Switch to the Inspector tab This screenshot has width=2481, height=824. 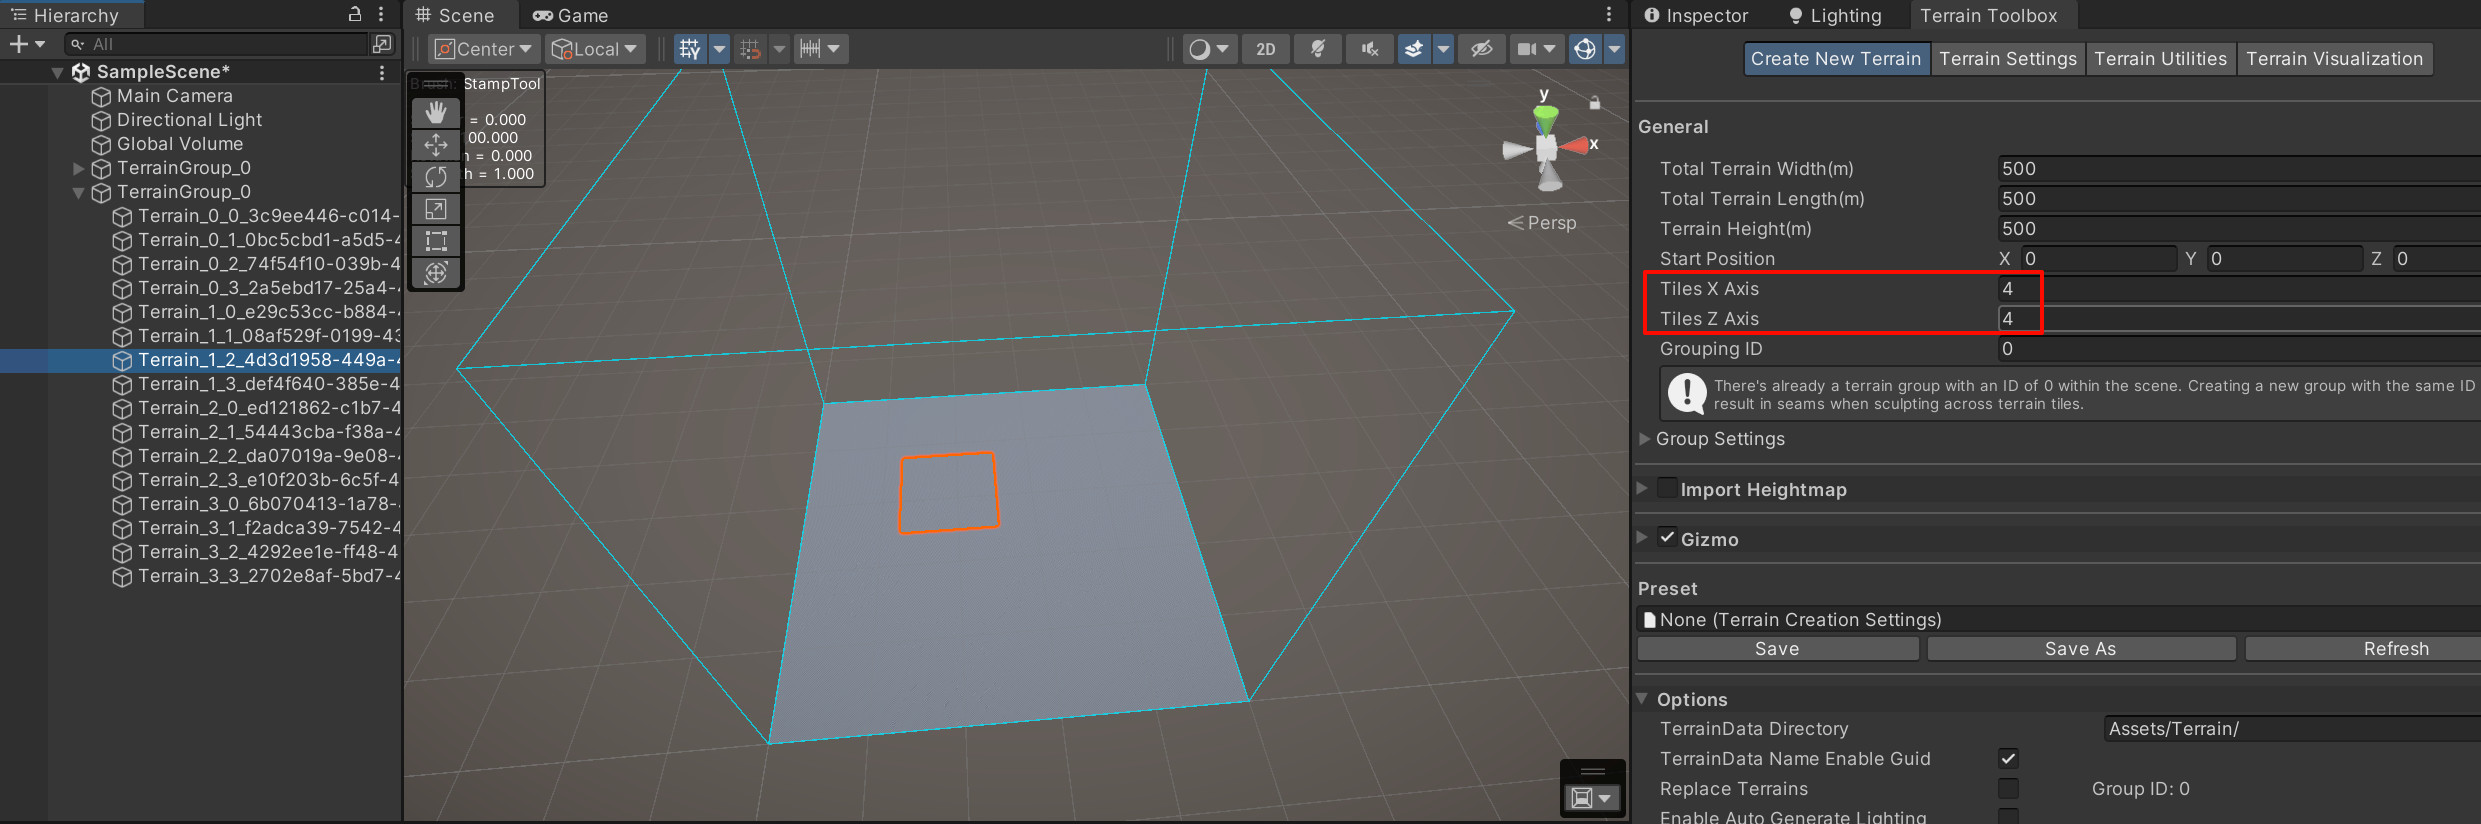tap(1697, 15)
